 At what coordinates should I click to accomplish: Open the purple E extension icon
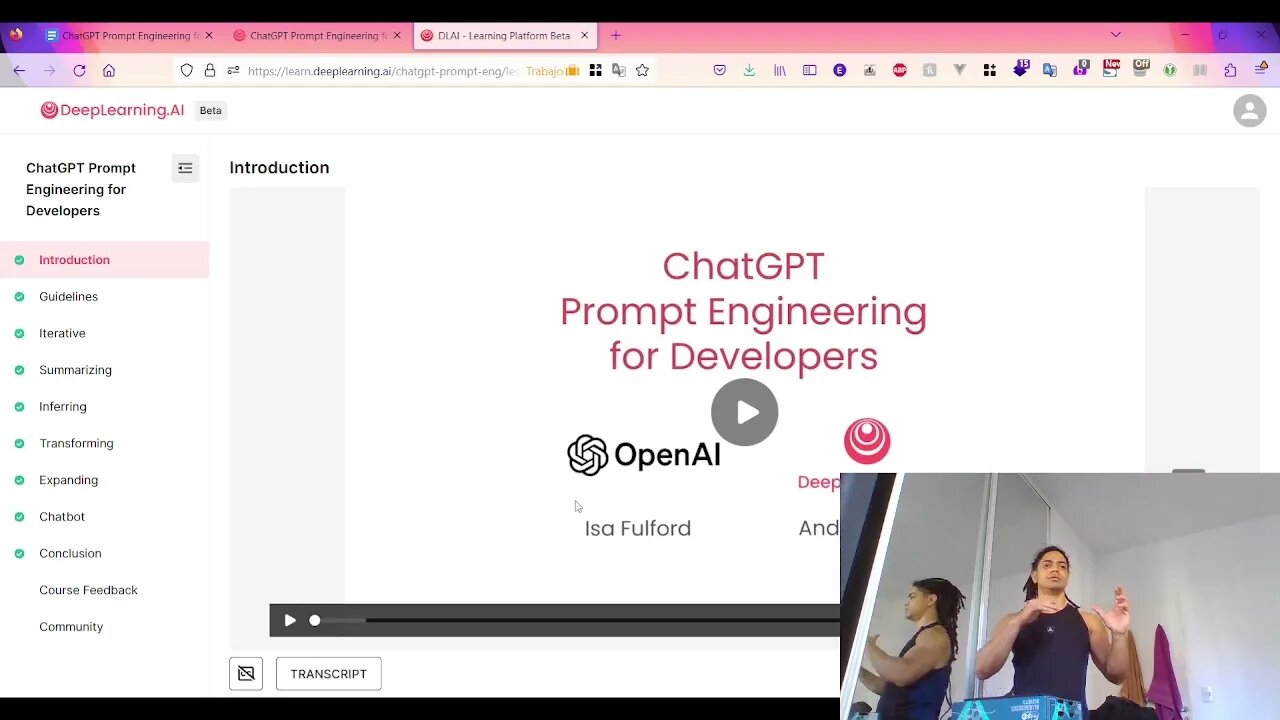pos(840,70)
